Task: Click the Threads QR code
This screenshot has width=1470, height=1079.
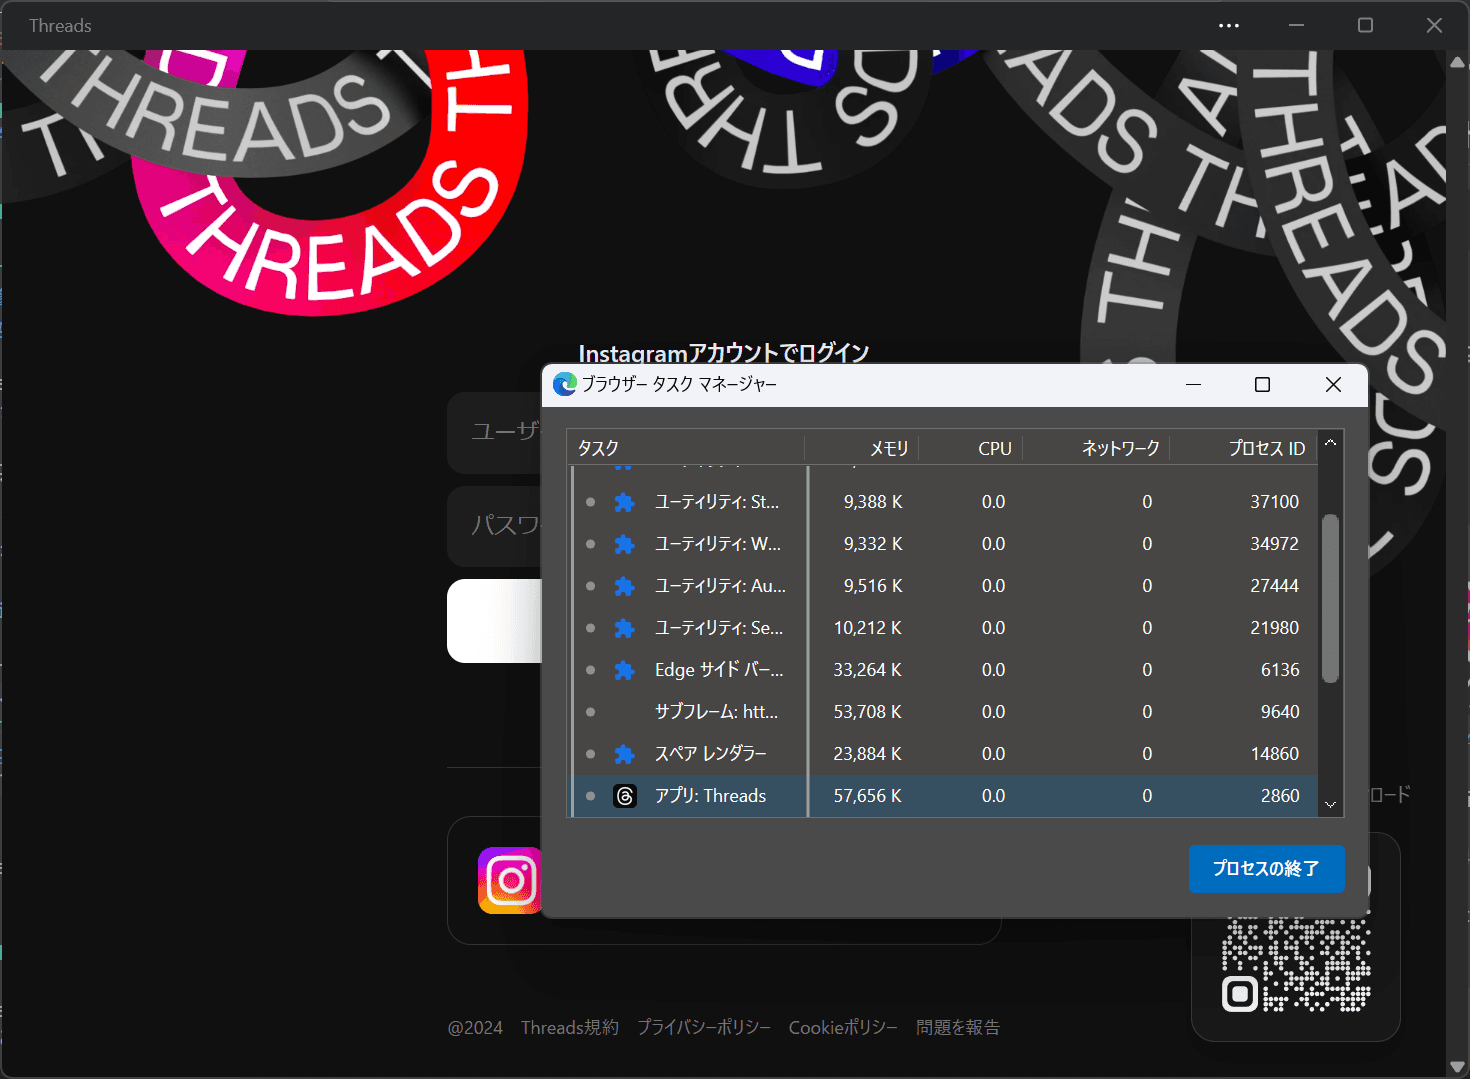Action: 1296,966
